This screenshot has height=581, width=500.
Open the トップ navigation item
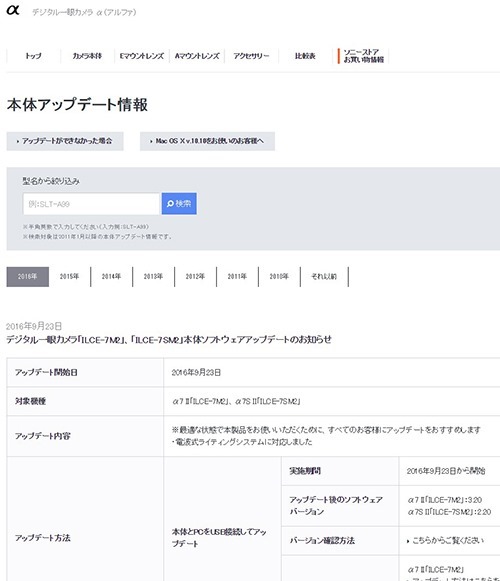point(33,56)
